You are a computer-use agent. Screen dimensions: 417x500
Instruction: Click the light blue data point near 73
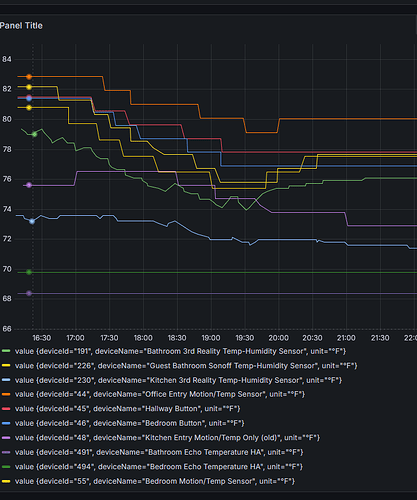pos(32,221)
